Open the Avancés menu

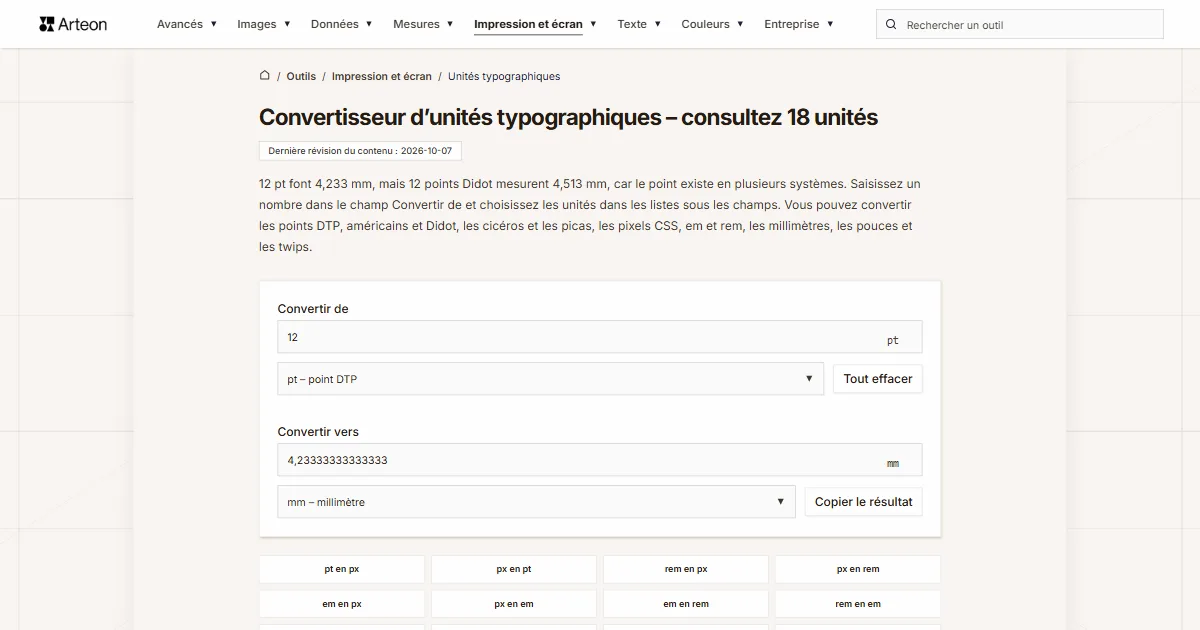(187, 24)
